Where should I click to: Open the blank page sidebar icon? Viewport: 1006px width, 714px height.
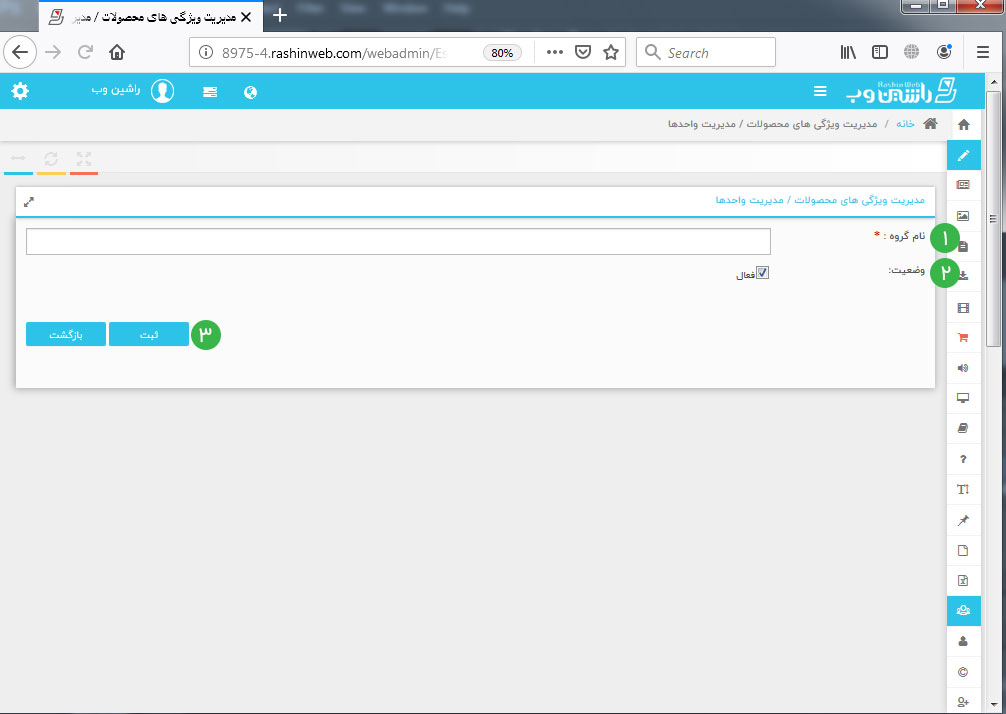click(963, 550)
